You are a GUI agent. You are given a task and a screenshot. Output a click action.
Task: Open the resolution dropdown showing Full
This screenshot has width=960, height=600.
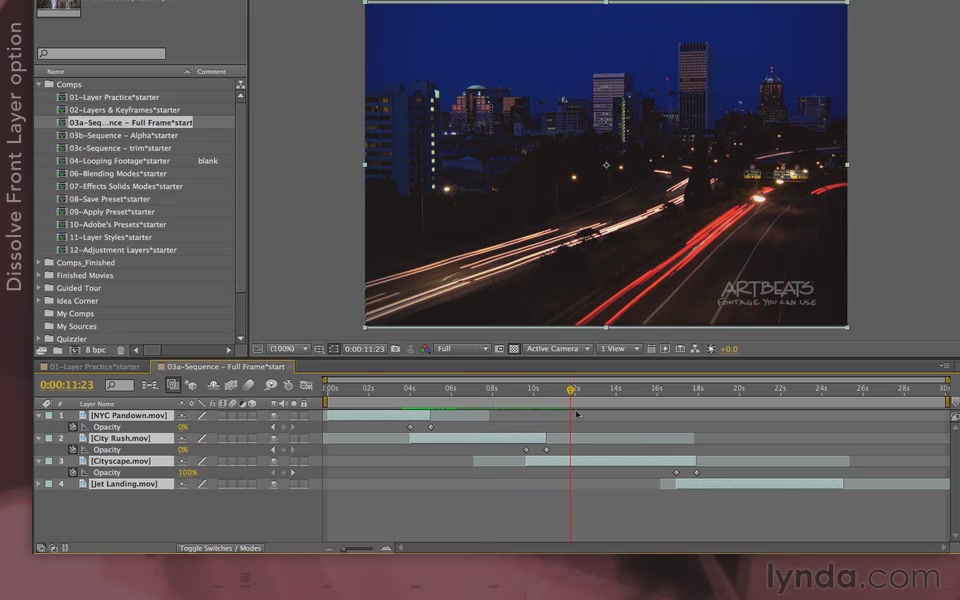point(462,349)
